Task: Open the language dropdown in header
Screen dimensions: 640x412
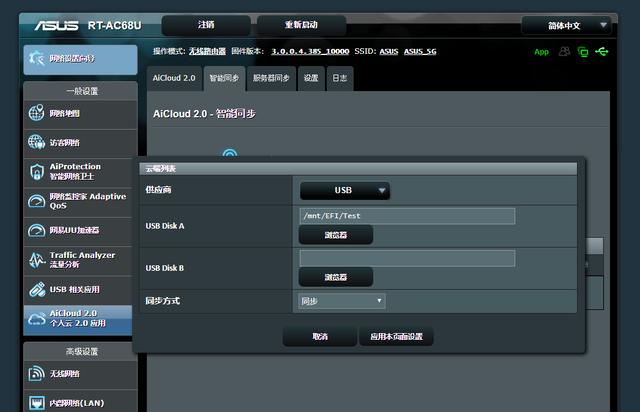Action: click(x=566, y=25)
